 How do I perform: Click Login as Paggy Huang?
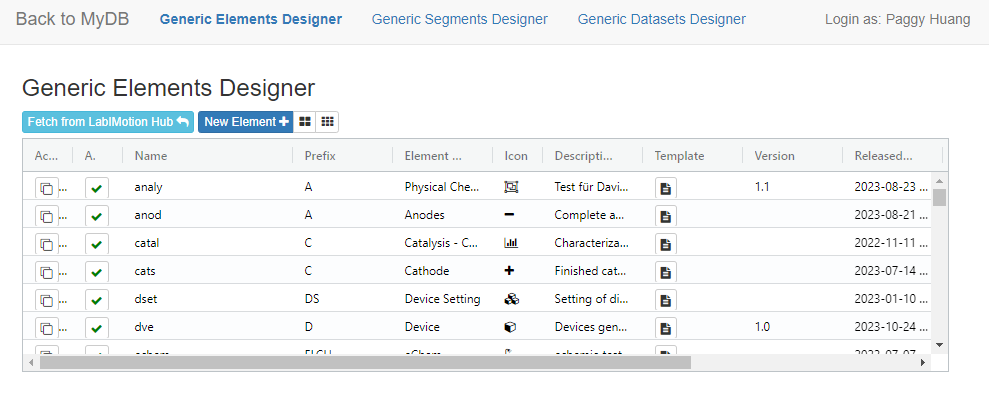898,20
